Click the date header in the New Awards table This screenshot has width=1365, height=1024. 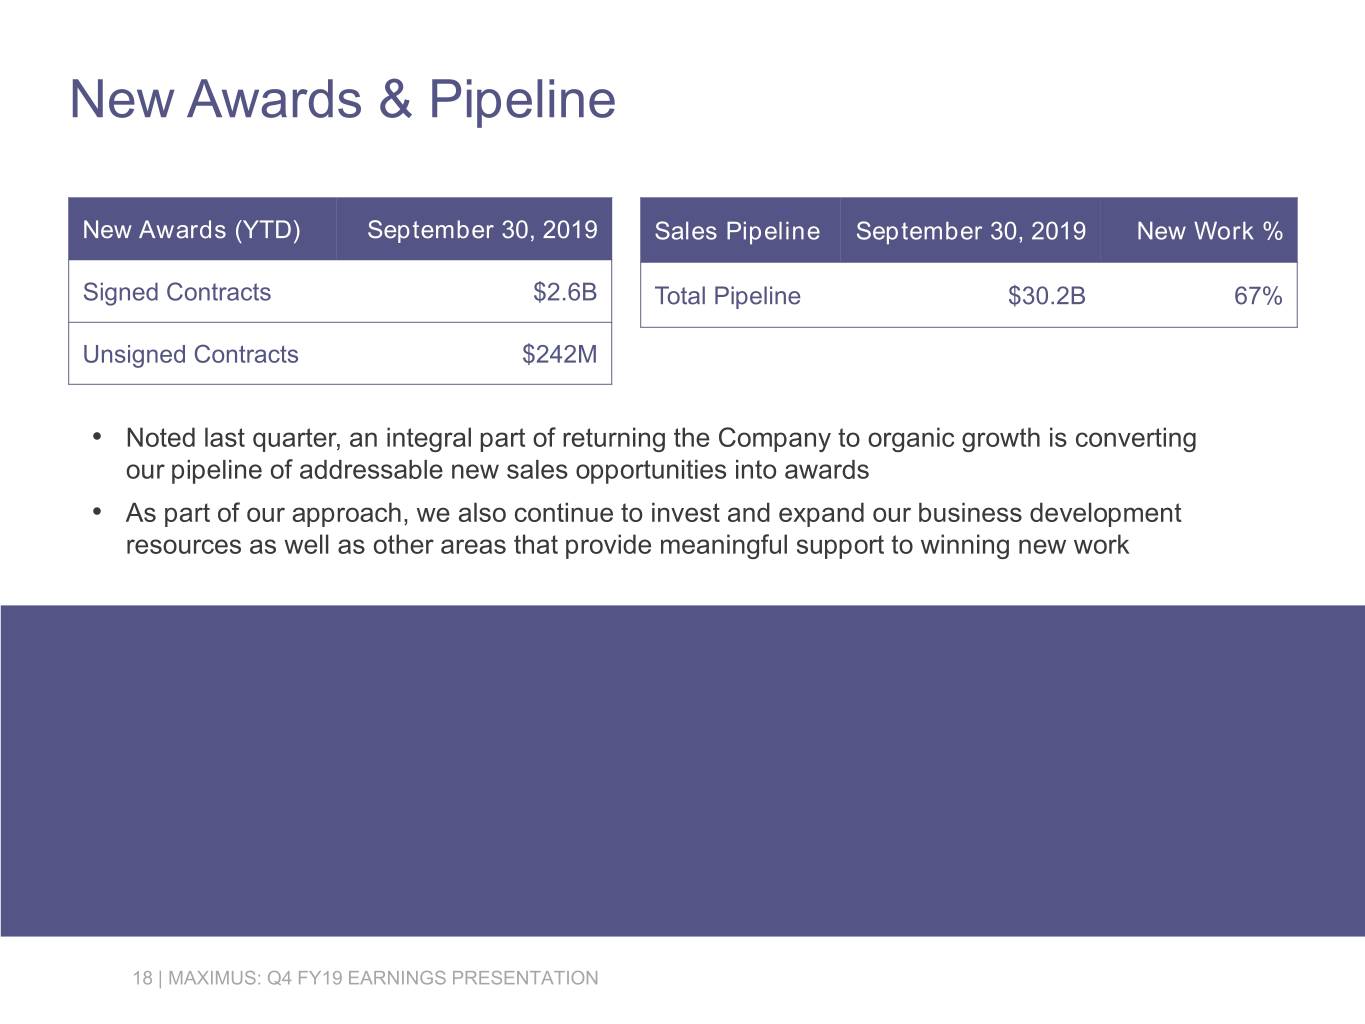[x=482, y=230]
